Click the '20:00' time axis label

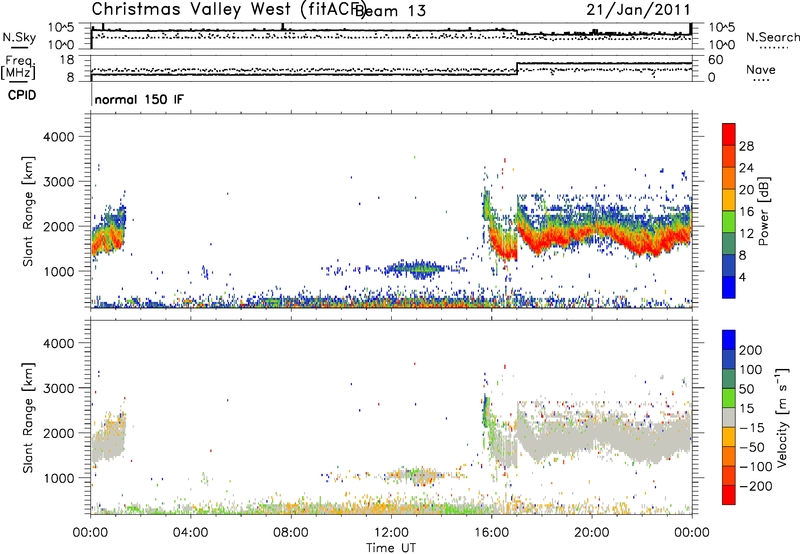(x=592, y=533)
